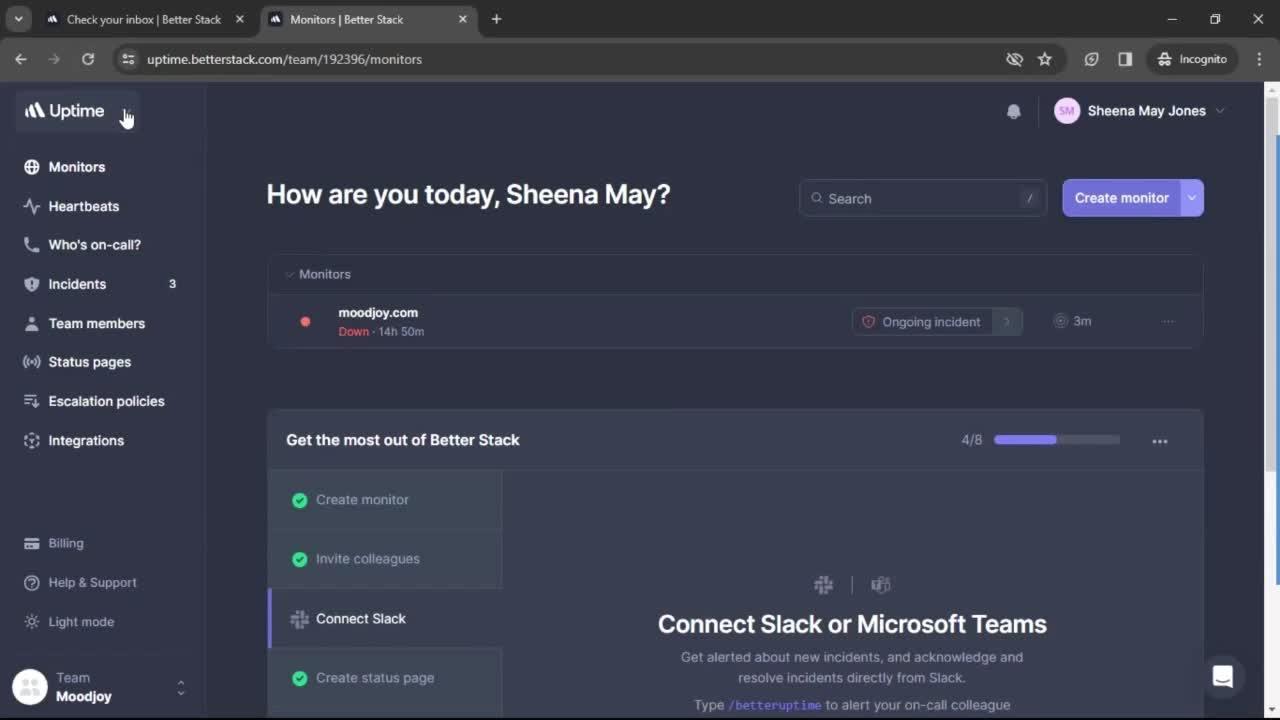Bookmark this page with the star icon

click(1045, 59)
